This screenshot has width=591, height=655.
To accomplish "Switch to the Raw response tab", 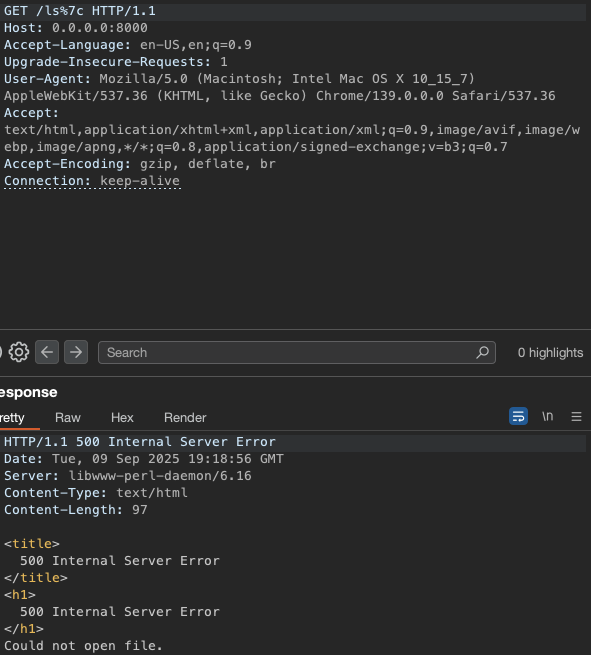I will 68,417.
